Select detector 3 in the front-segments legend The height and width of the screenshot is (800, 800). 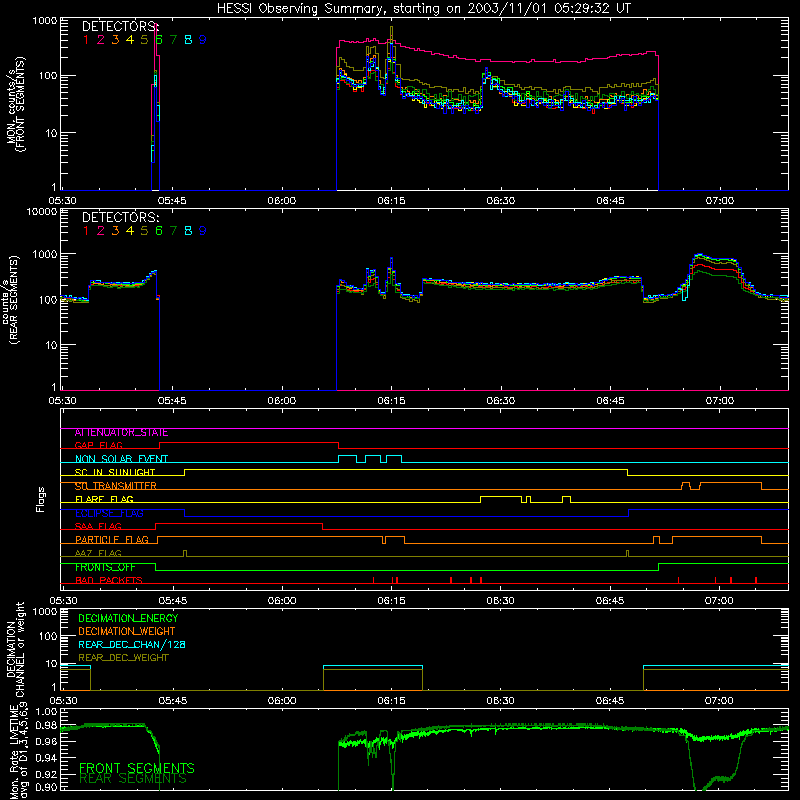pyautogui.click(x=115, y=39)
